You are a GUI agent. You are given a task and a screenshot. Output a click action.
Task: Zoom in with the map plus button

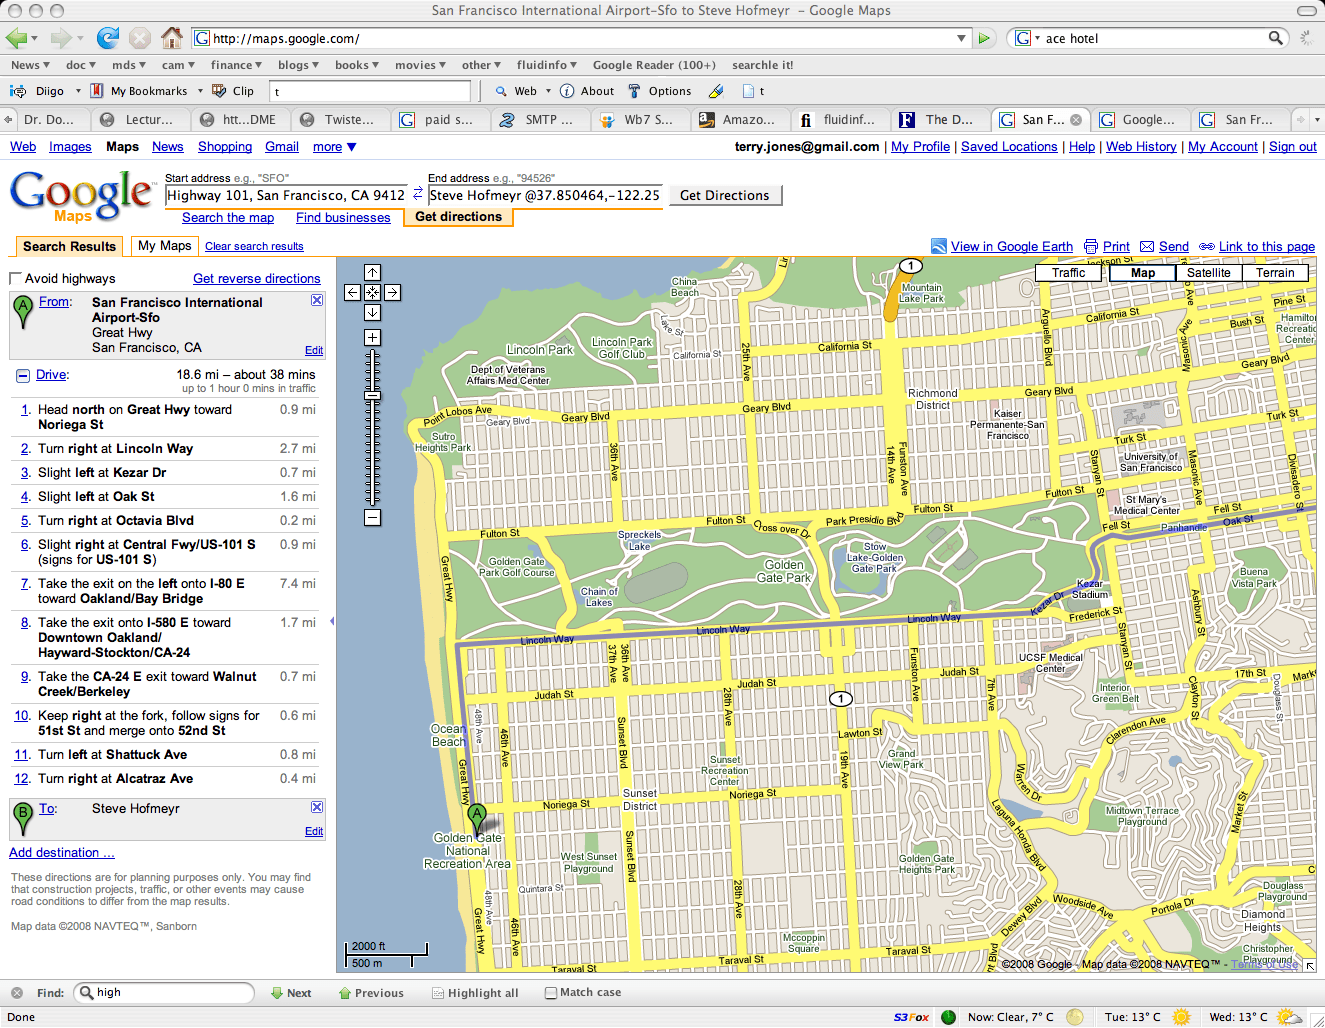(x=371, y=337)
